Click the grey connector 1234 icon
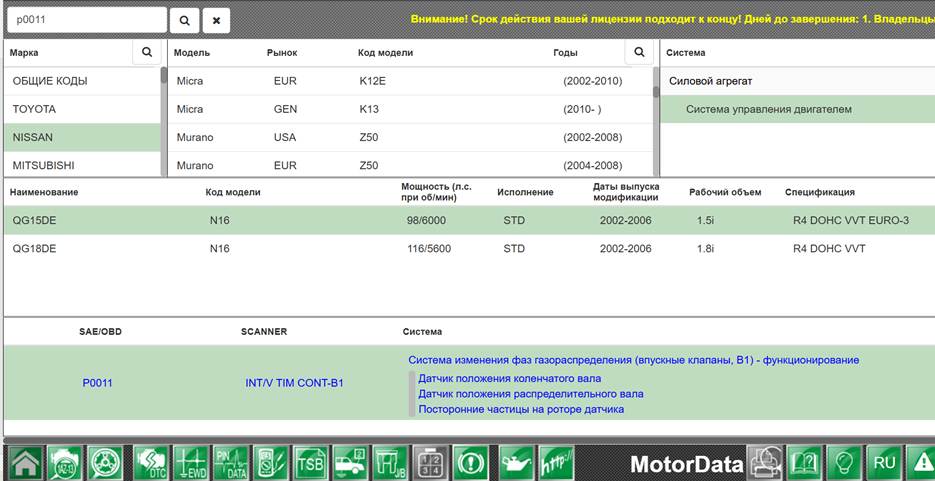Screen dimensions: 935x481 click(430, 463)
